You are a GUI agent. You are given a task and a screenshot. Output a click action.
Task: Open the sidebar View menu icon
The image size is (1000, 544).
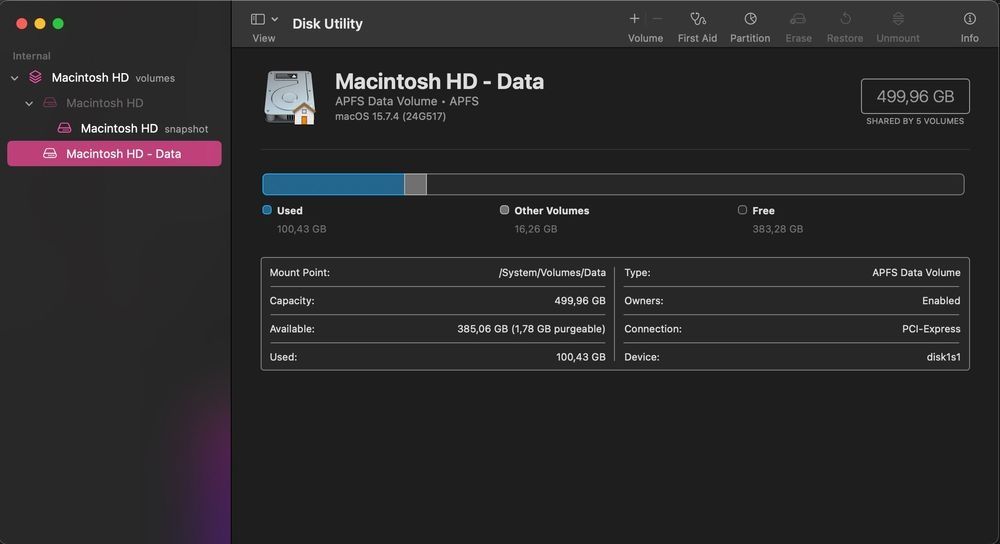point(258,19)
